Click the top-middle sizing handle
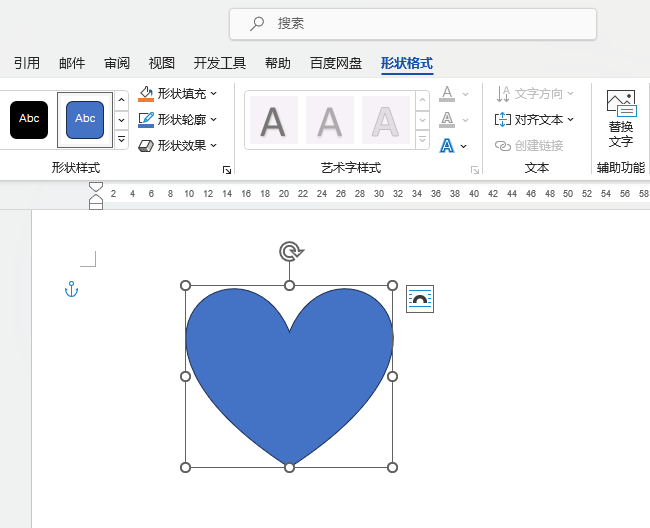 click(x=289, y=286)
